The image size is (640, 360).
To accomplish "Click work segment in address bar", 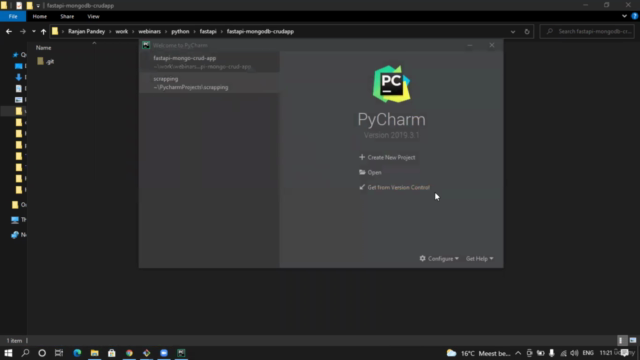I will [x=122, y=31].
